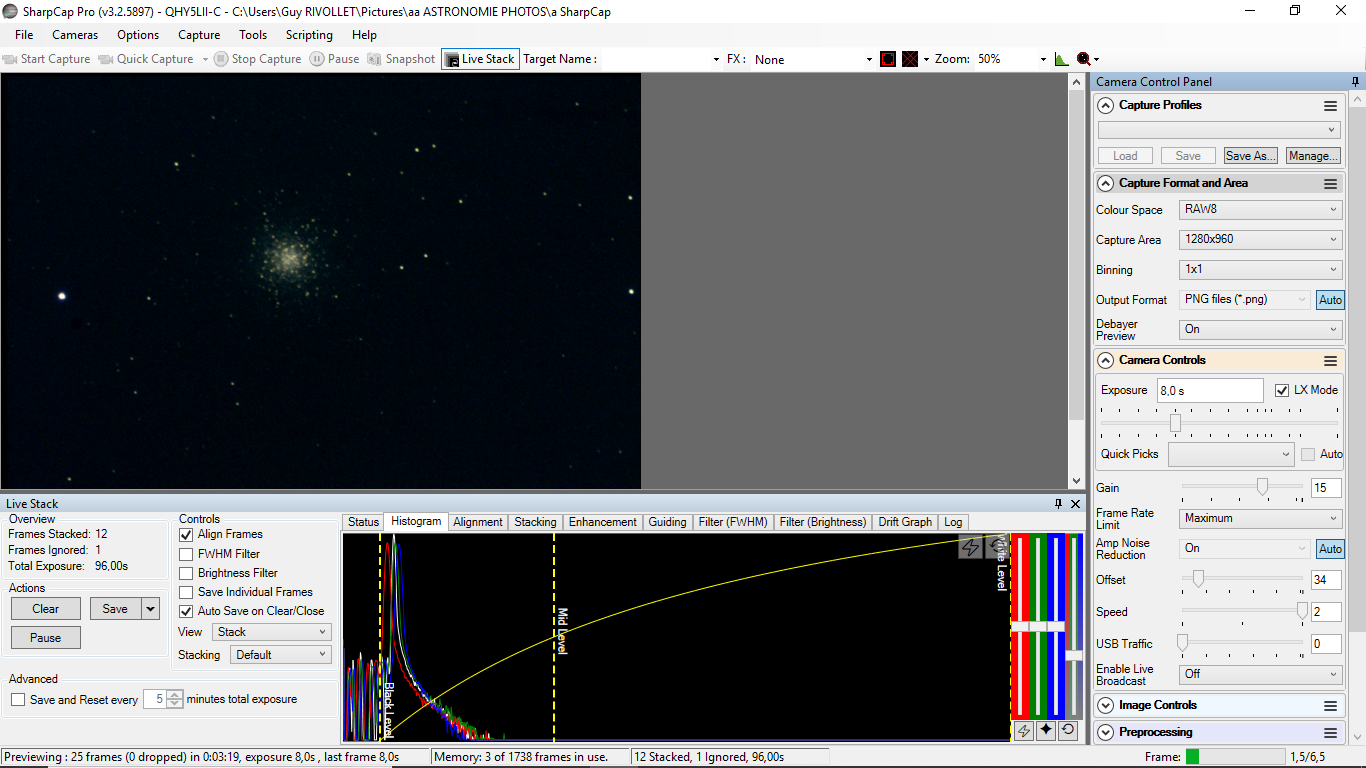Click the Save As... profile button
The width and height of the screenshot is (1366, 768).
pos(1251,156)
